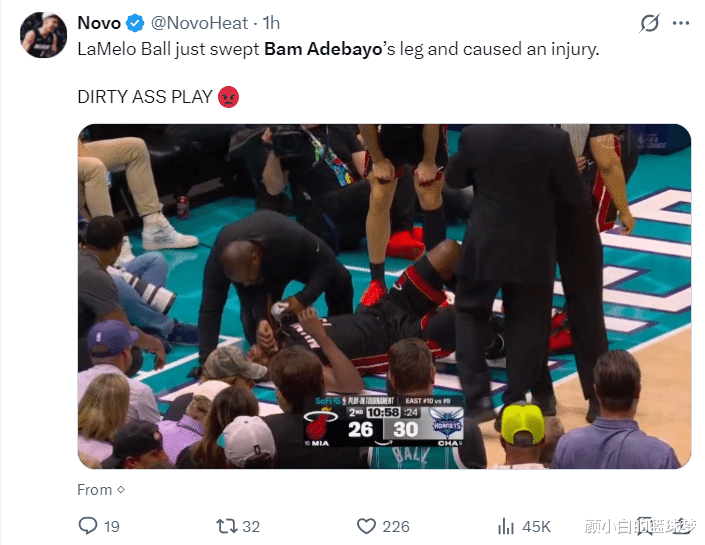Like the post with the heart icon

(x=366, y=526)
